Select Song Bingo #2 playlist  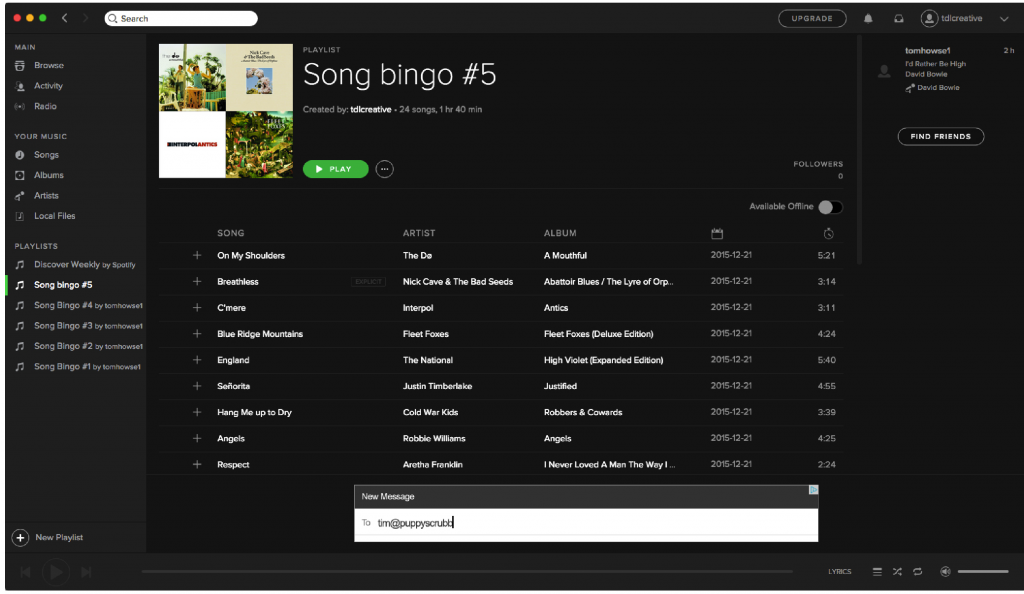point(88,345)
